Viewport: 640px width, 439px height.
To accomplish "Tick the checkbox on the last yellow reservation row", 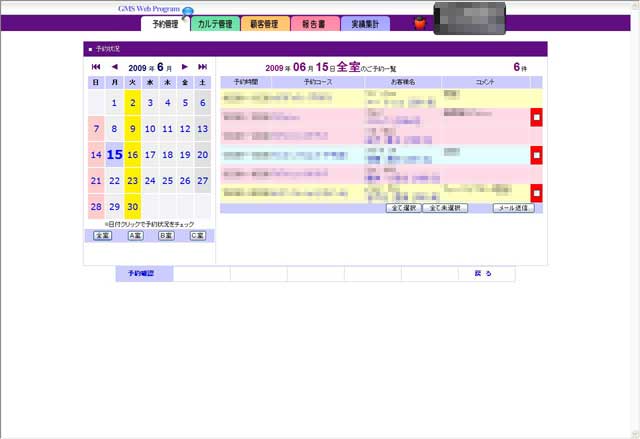I will tap(536, 193).
